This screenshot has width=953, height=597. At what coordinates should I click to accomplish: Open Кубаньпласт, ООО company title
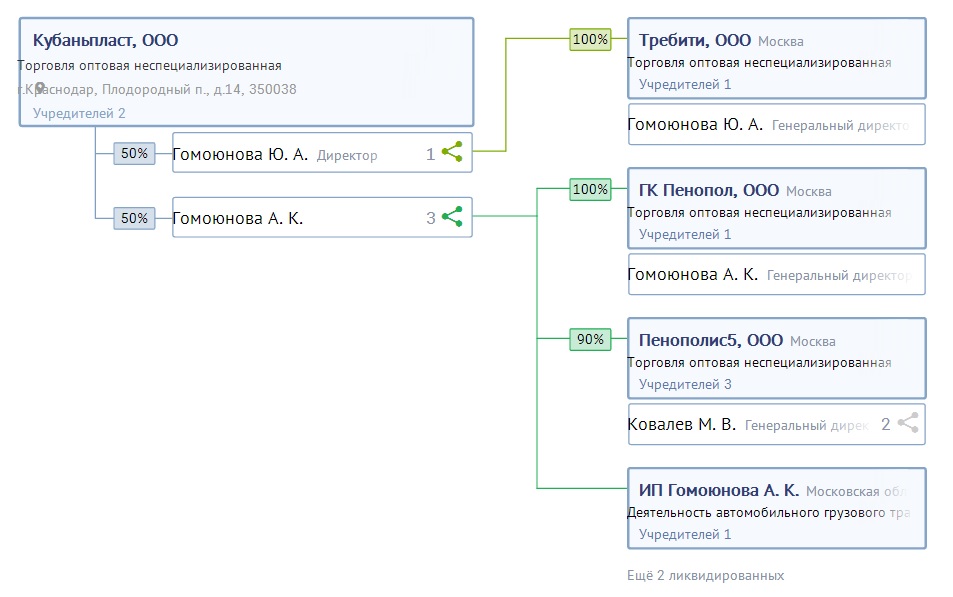coord(105,41)
